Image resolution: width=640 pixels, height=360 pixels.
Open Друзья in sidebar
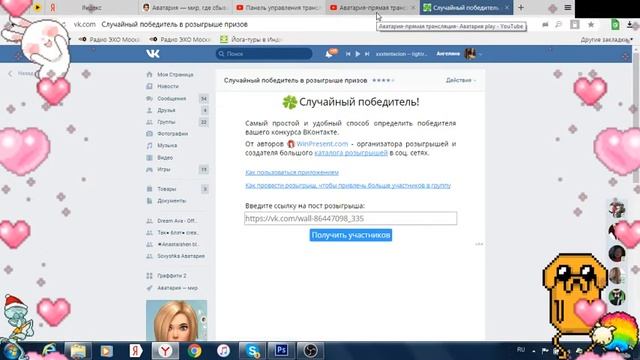point(166,110)
